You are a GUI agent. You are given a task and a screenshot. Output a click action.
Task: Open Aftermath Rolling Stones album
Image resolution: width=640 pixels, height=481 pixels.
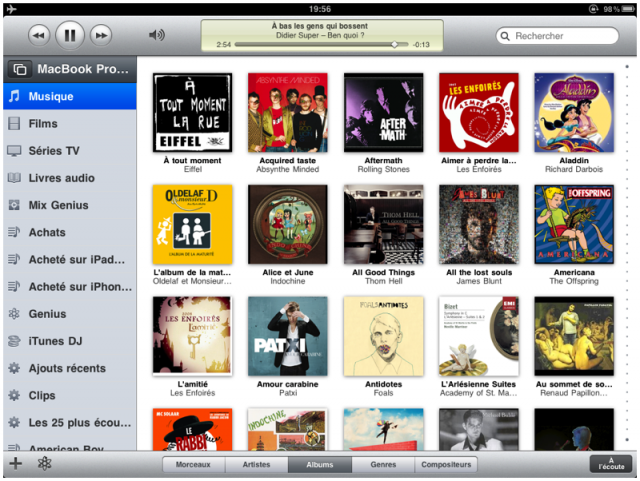point(383,113)
